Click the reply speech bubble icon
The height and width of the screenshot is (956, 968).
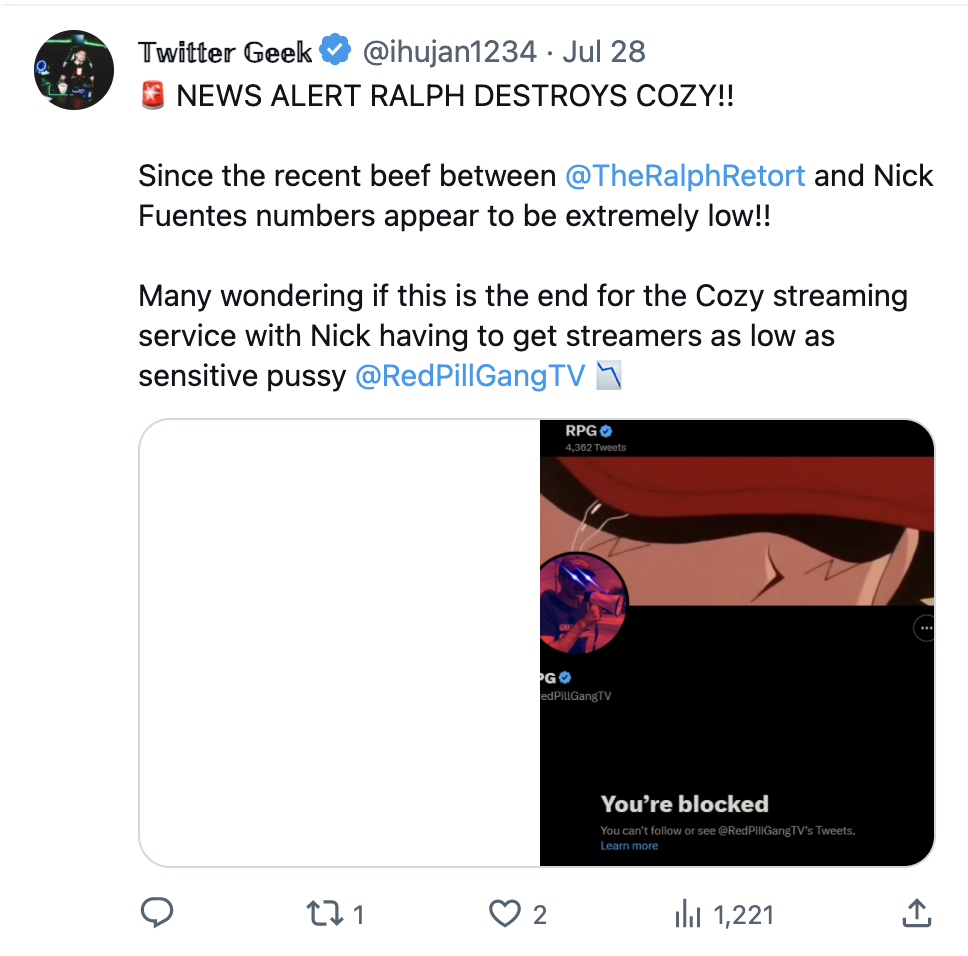click(157, 912)
